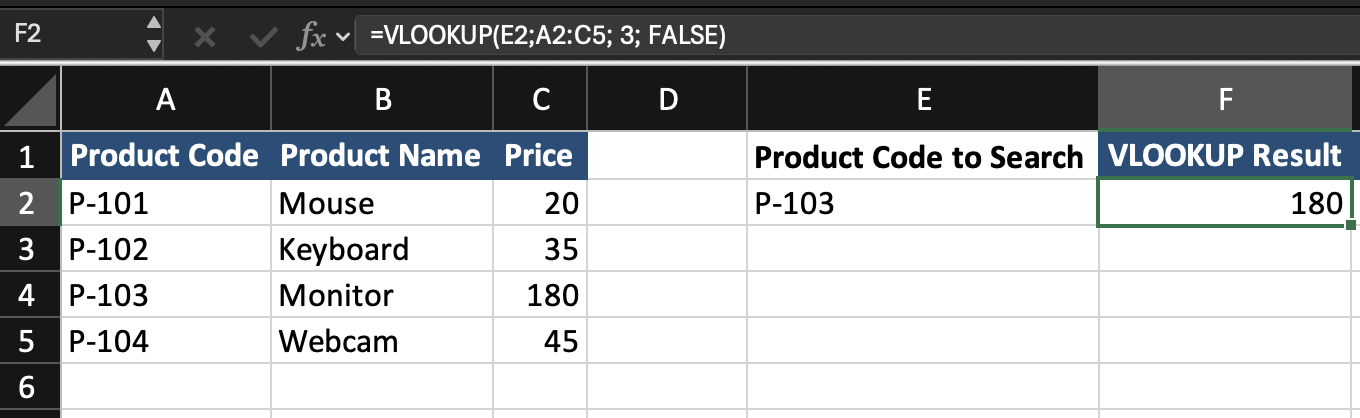Click the Cancel X icon in formula bar

click(205, 37)
